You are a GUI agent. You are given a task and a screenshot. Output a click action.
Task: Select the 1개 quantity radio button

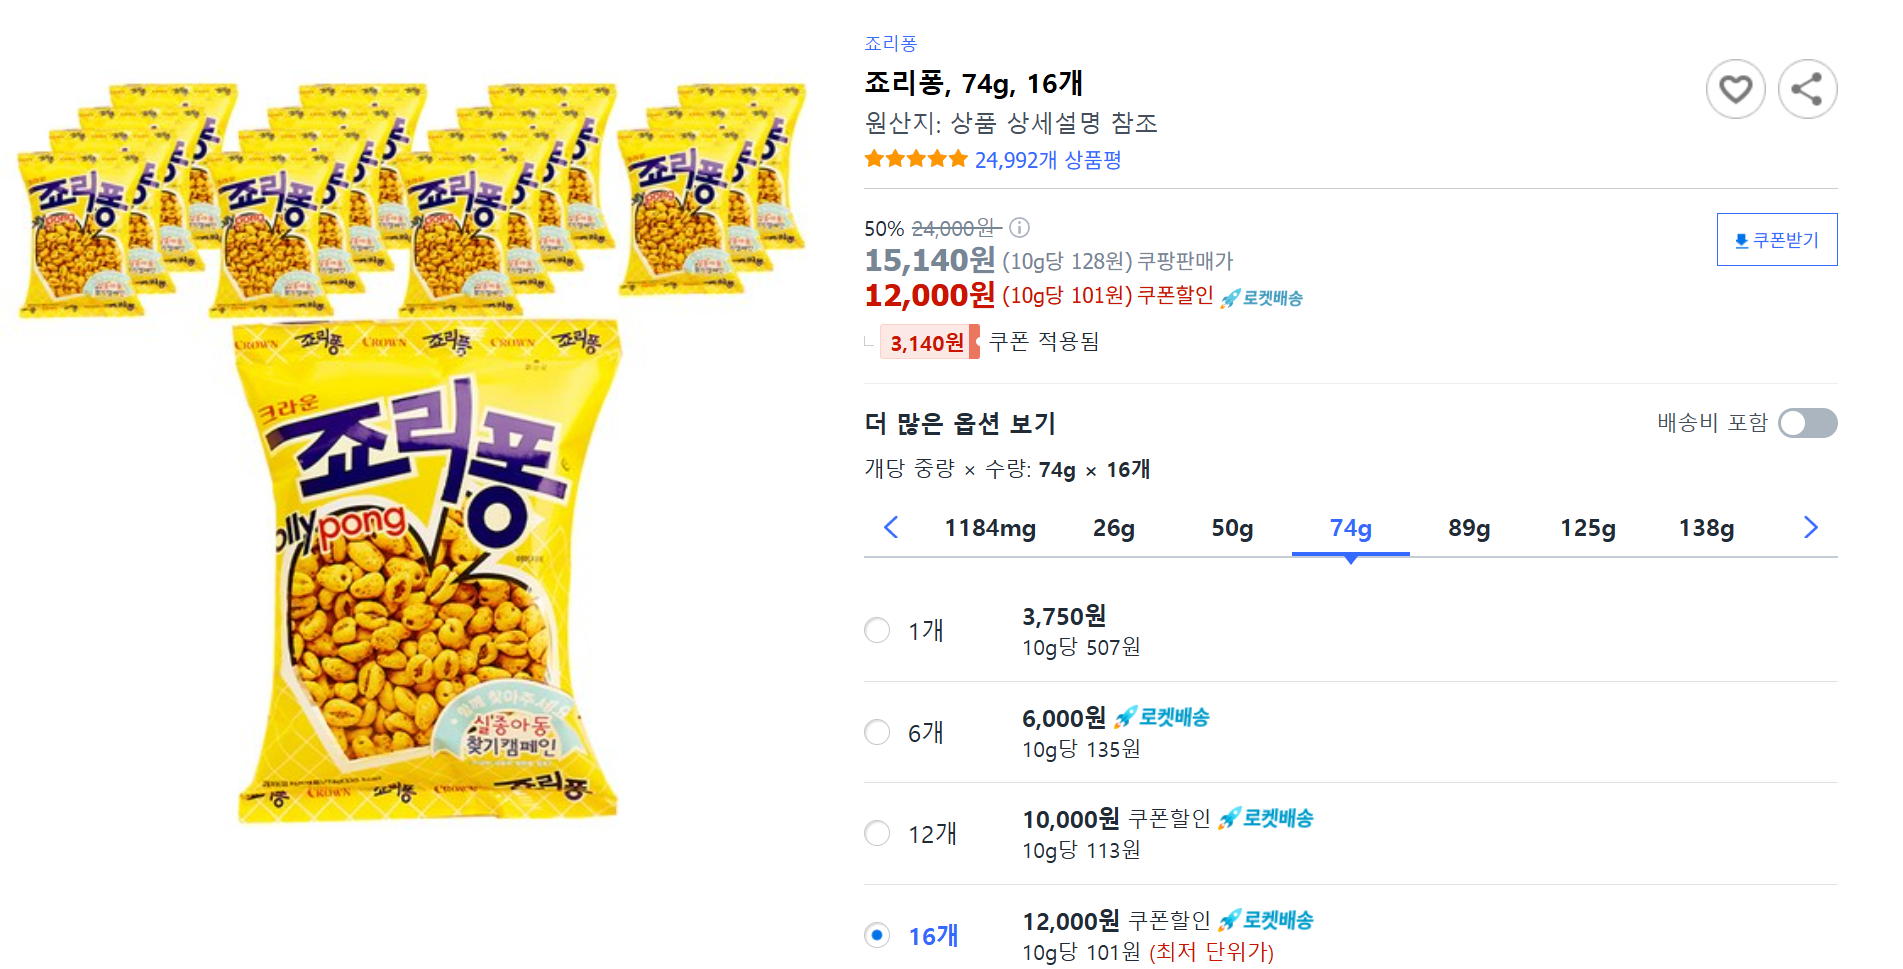click(877, 631)
